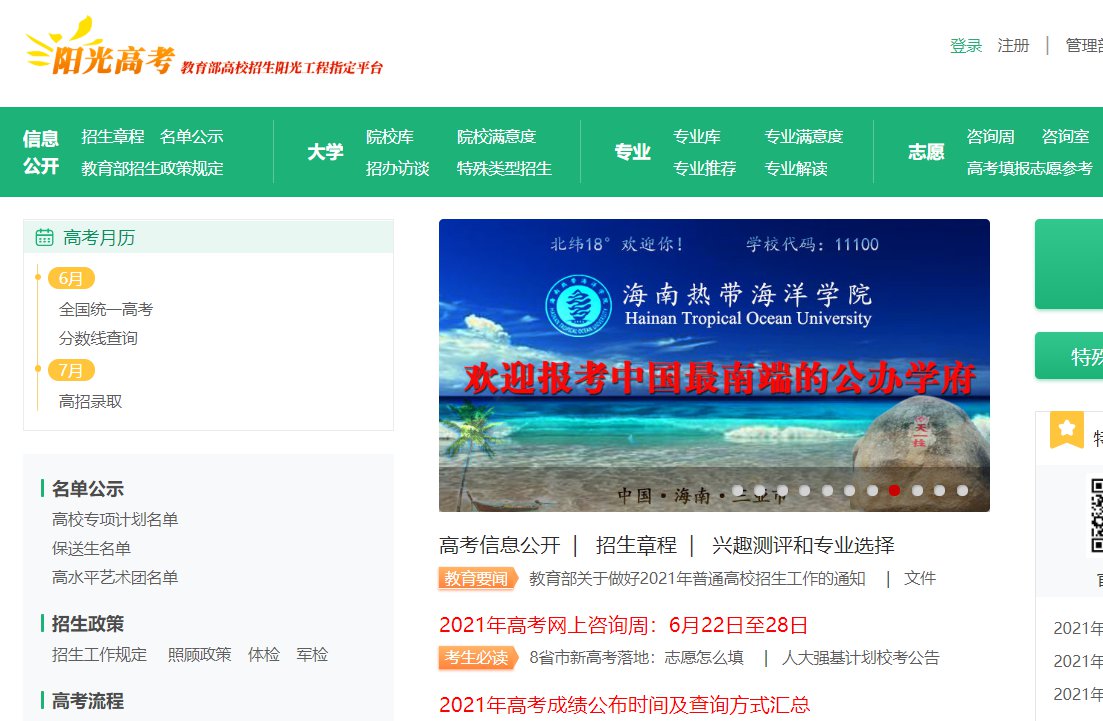Screen dimensions: 1103x721
Task: Click the QR code image
Action: 1097,515
